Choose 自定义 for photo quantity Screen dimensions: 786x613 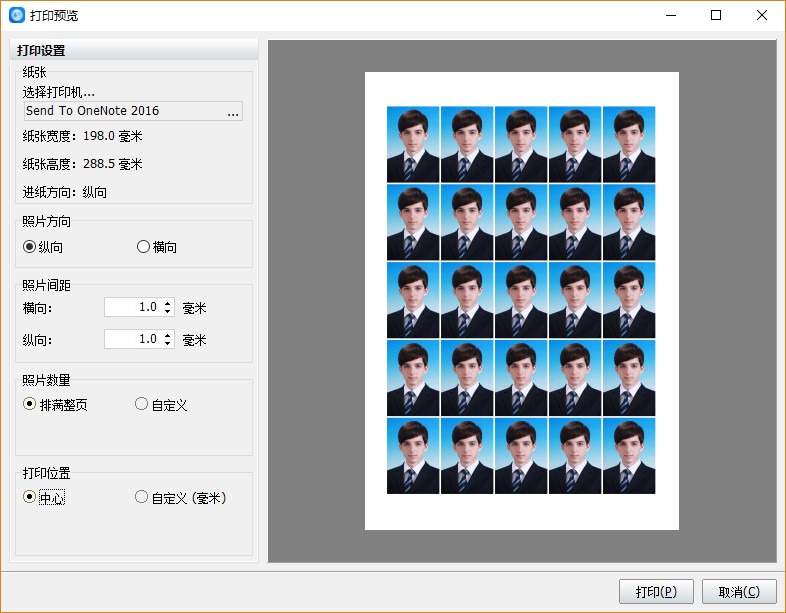141,405
